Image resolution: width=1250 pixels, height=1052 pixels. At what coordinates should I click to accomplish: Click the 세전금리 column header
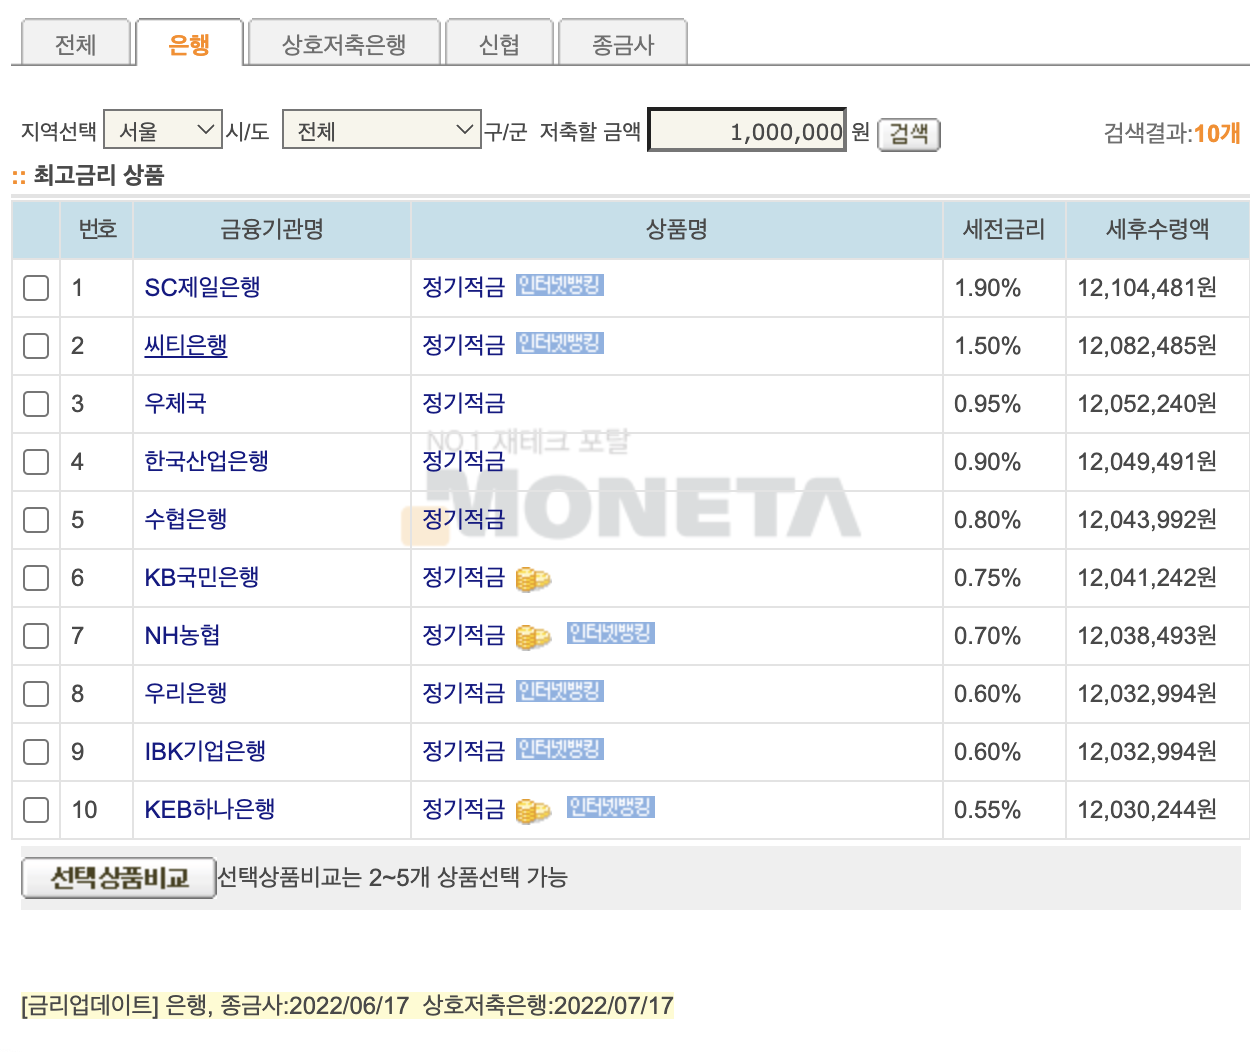[1004, 230]
